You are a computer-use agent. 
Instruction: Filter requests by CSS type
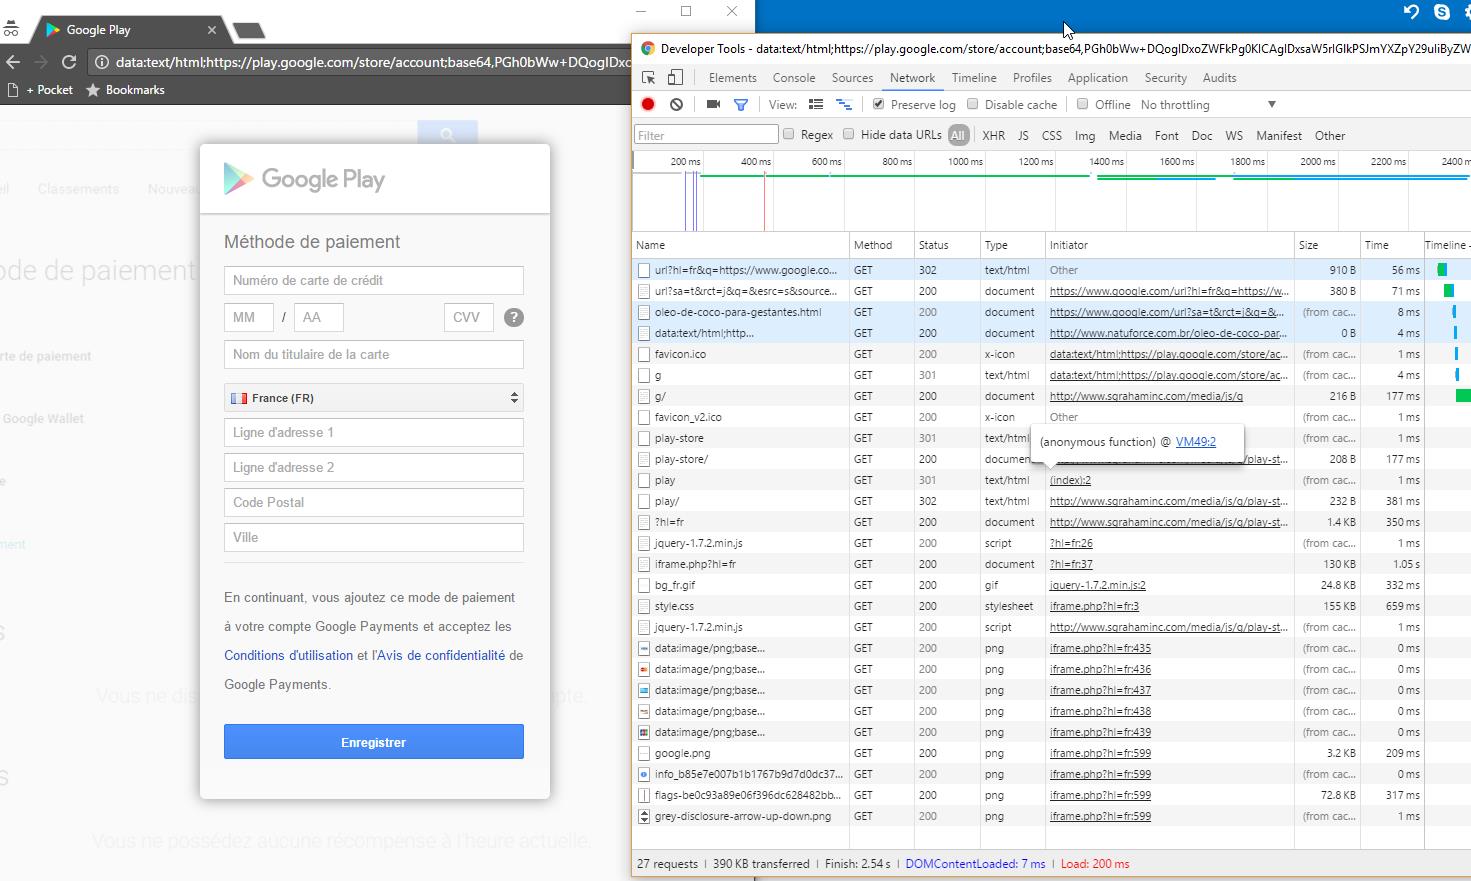pos(1052,135)
